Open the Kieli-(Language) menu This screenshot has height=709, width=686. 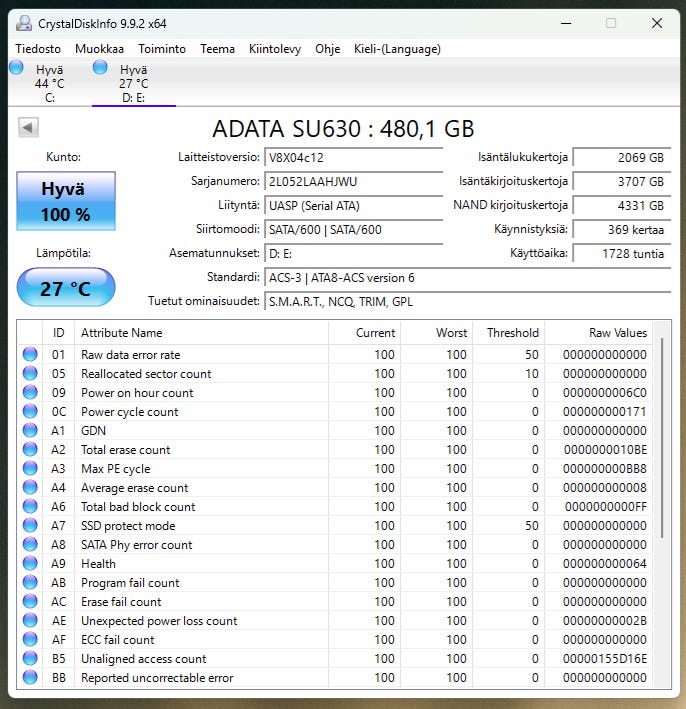(x=397, y=49)
